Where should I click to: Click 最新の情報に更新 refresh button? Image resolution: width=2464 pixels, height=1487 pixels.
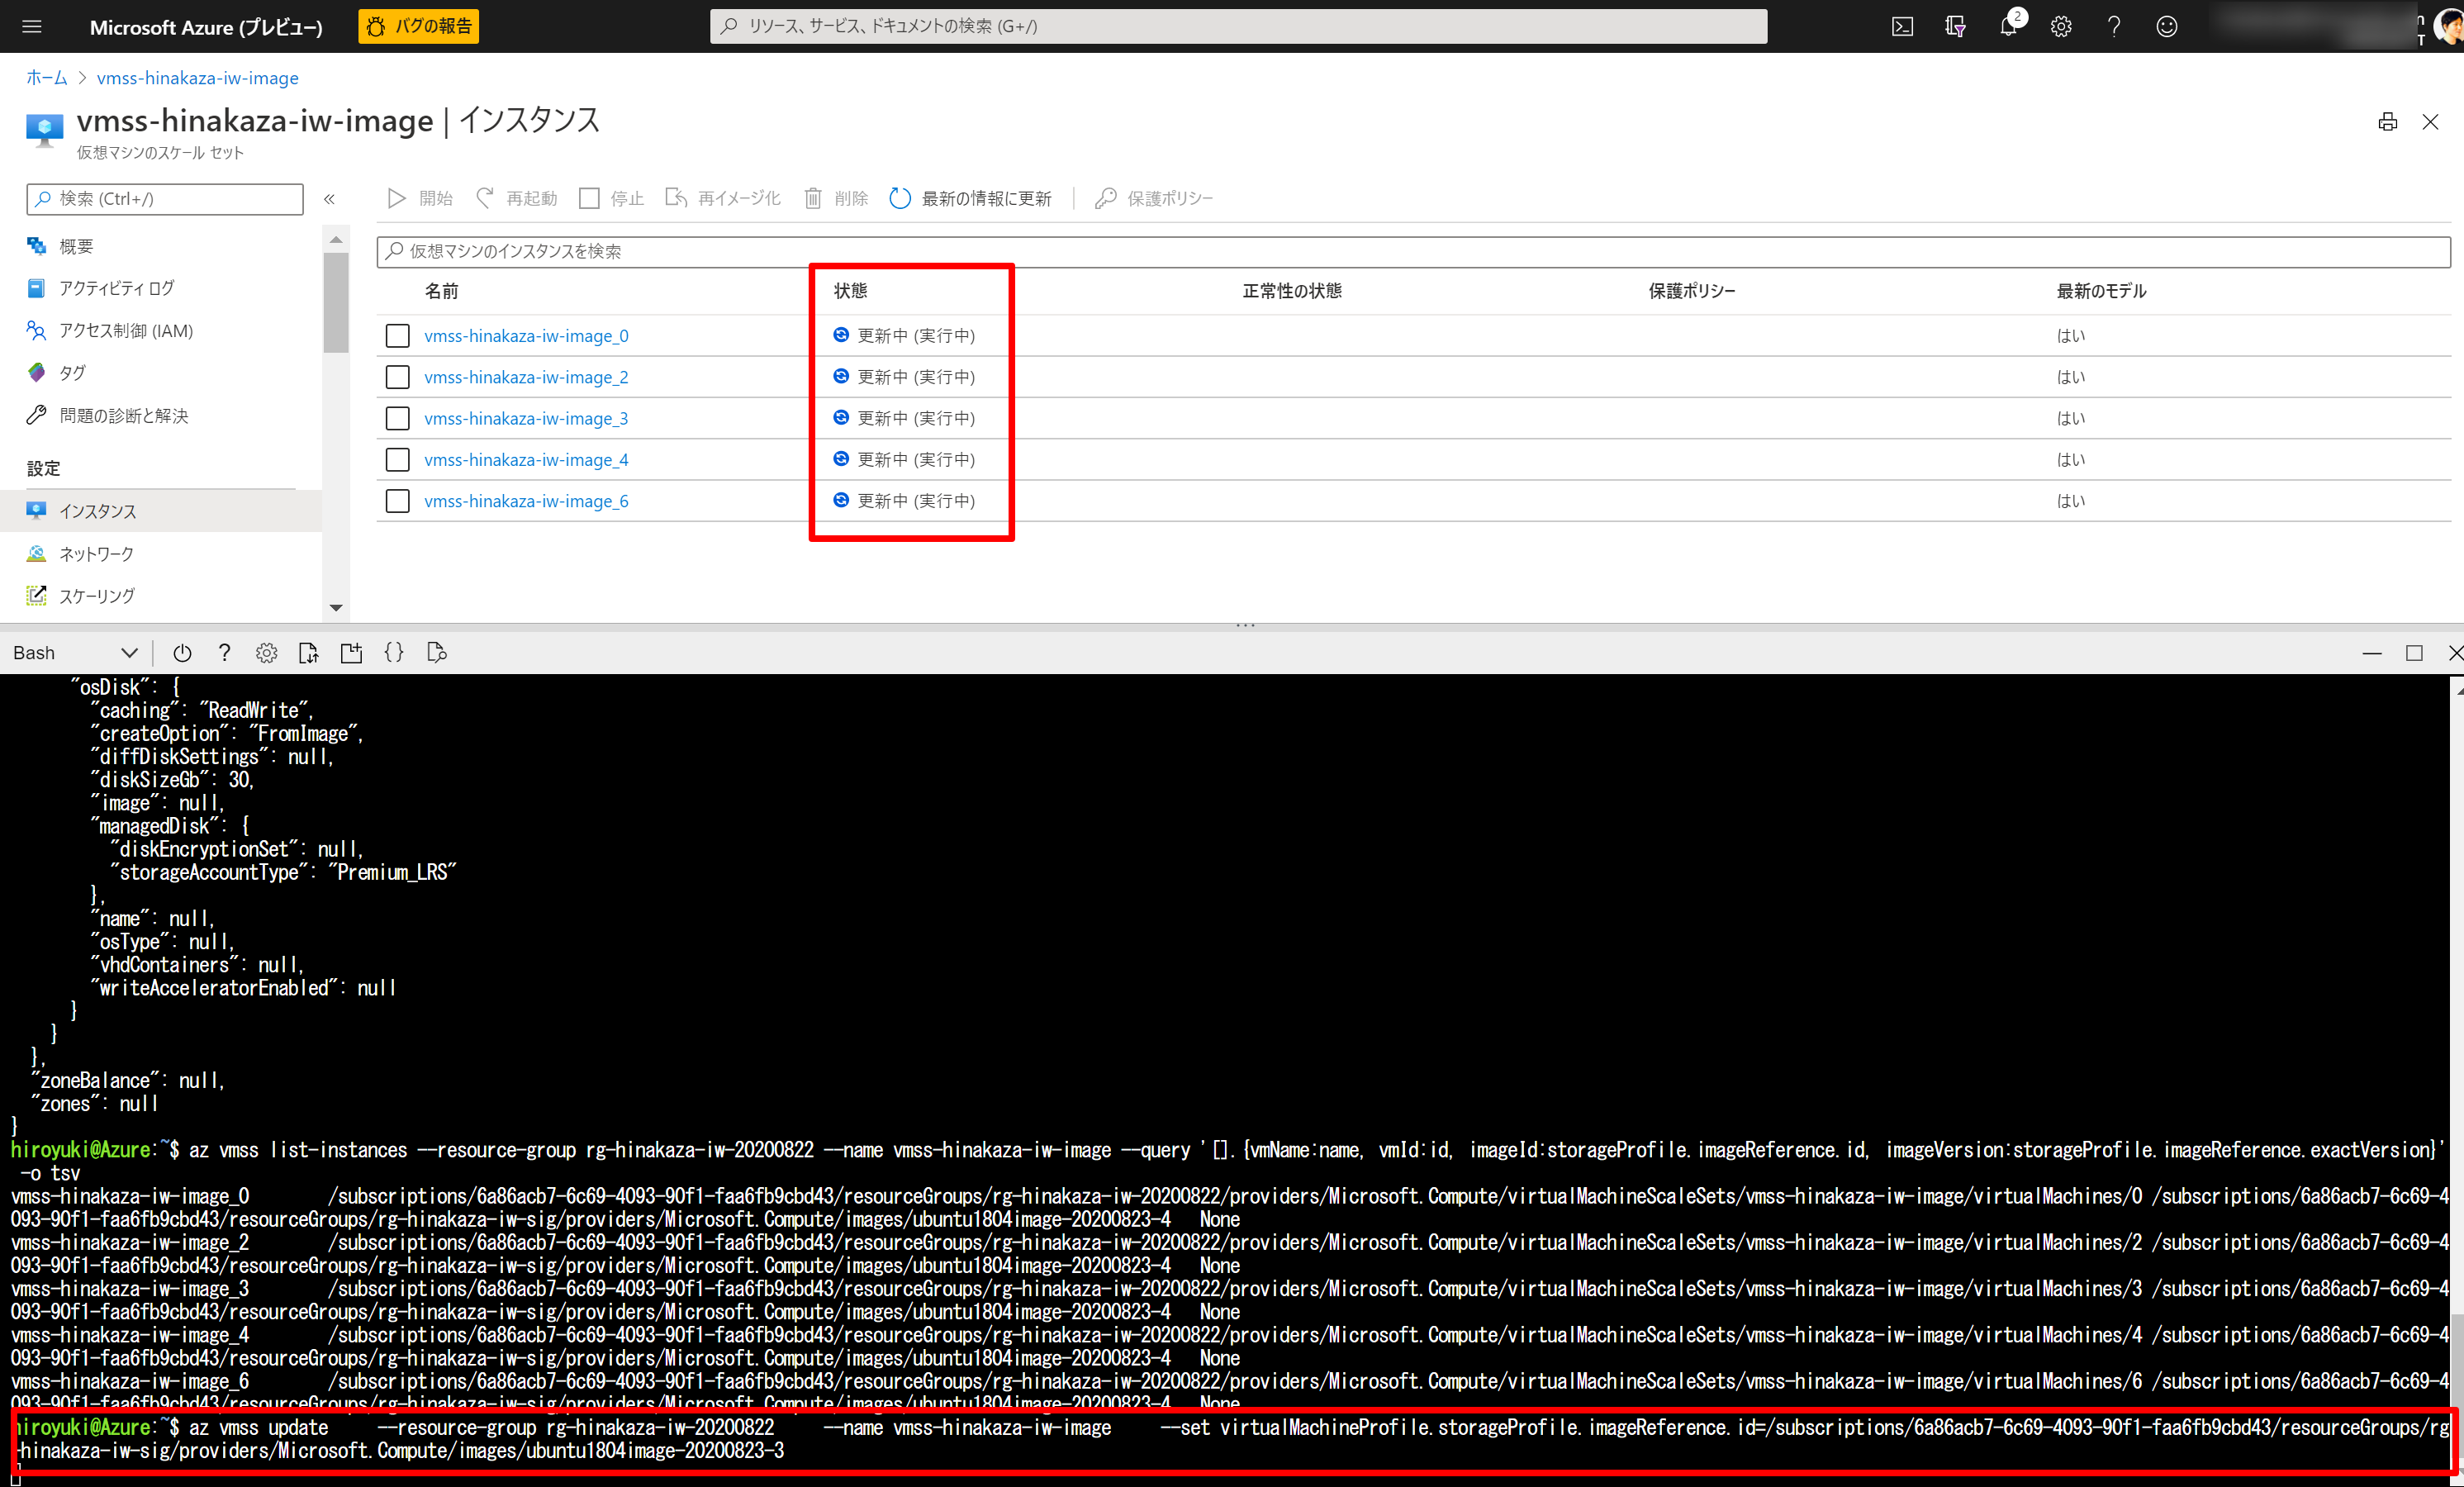click(970, 199)
